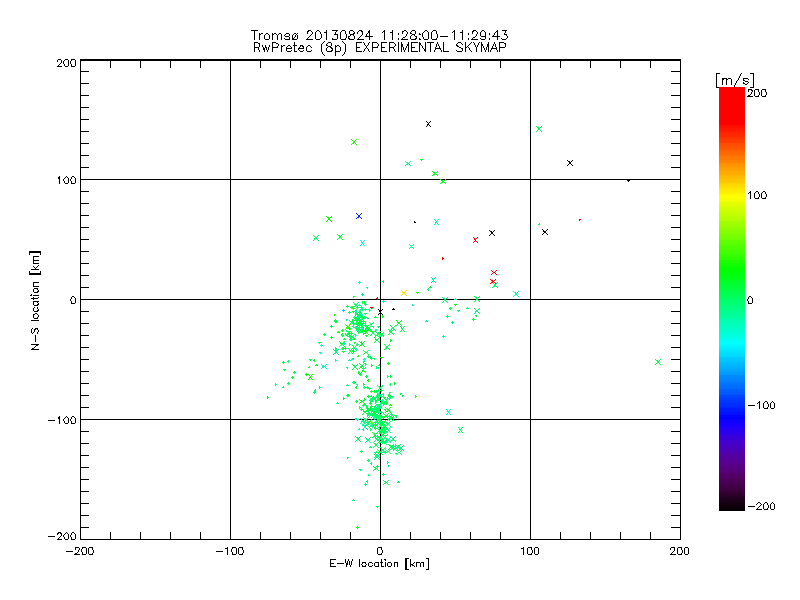Click the '-100' label on the E-W axis
Viewport: 800px width, 600px height.
[230, 551]
